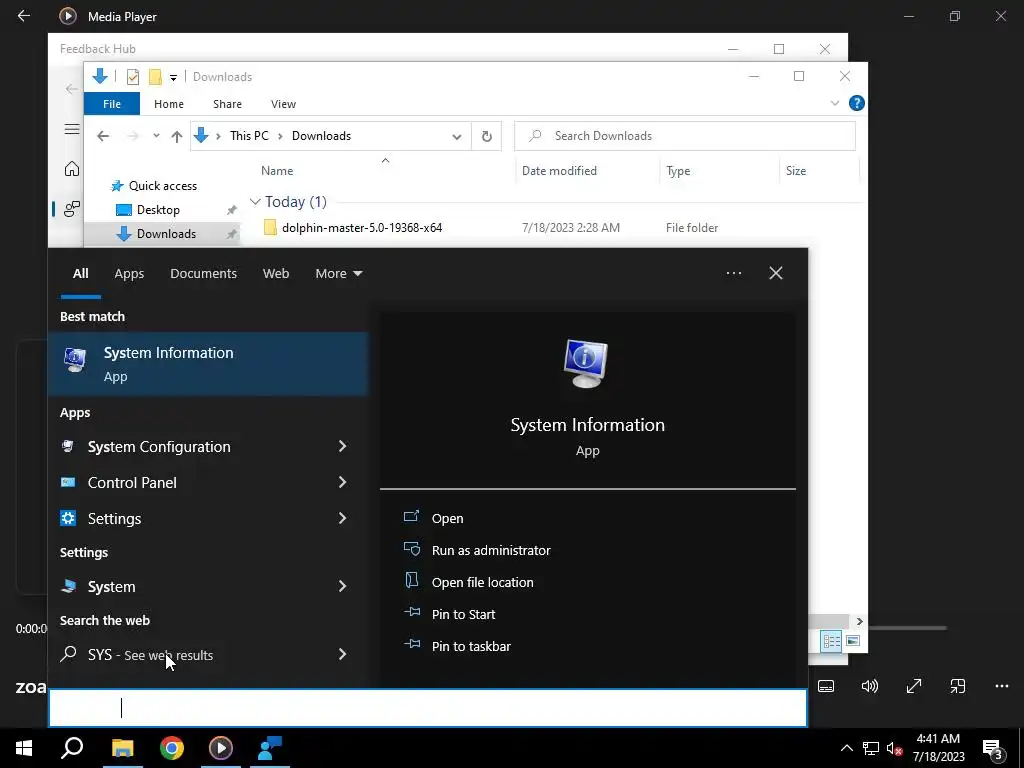Expand System settings result chevron
Viewport: 1024px width, 768px height.
[342, 586]
